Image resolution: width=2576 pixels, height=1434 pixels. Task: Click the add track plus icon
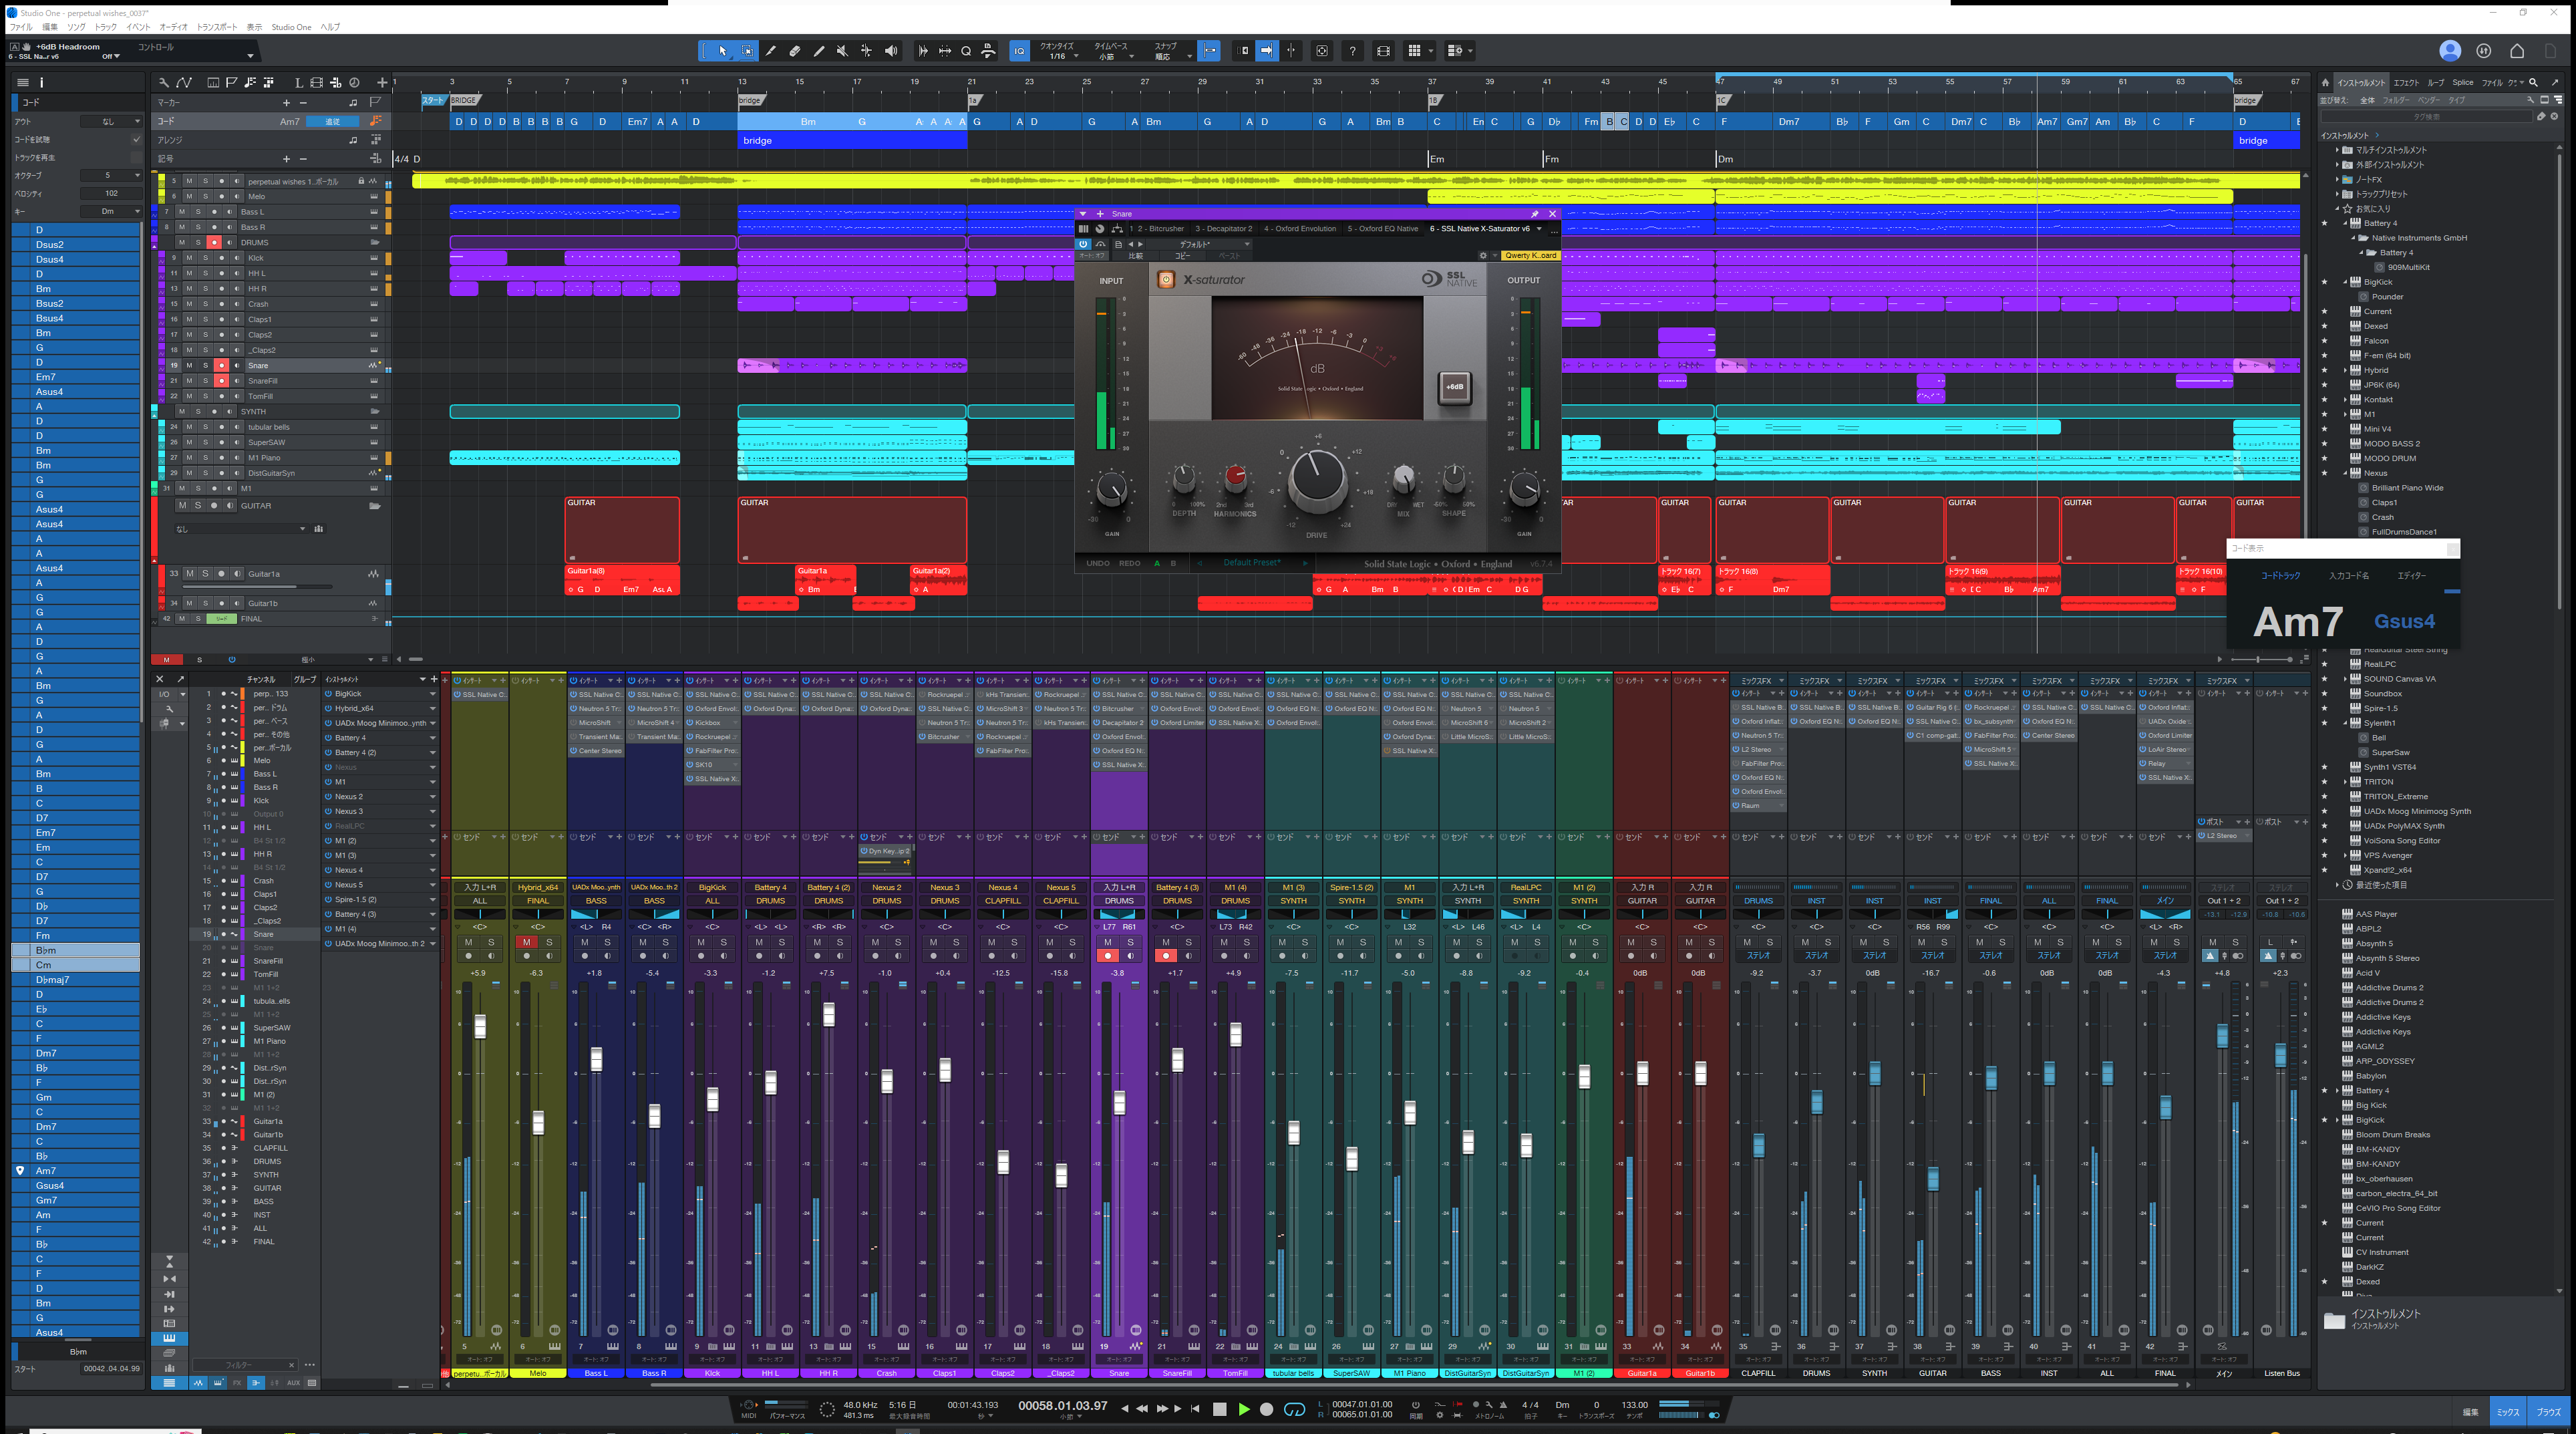pos(382,82)
